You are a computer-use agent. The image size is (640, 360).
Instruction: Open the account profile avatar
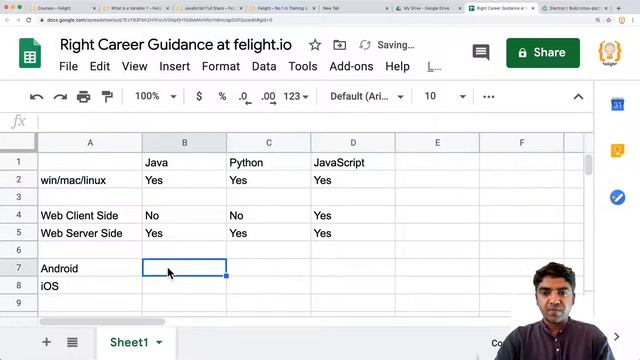pos(609,53)
